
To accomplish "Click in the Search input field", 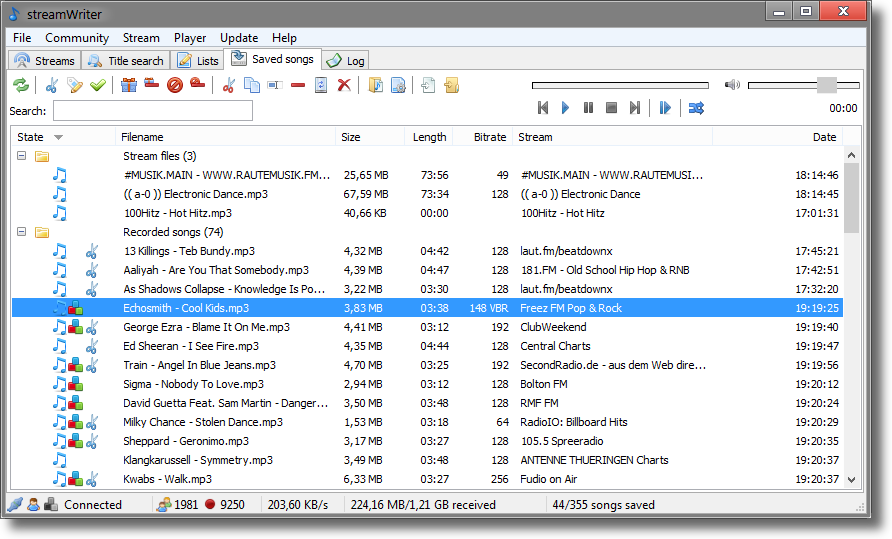I will click(x=152, y=111).
